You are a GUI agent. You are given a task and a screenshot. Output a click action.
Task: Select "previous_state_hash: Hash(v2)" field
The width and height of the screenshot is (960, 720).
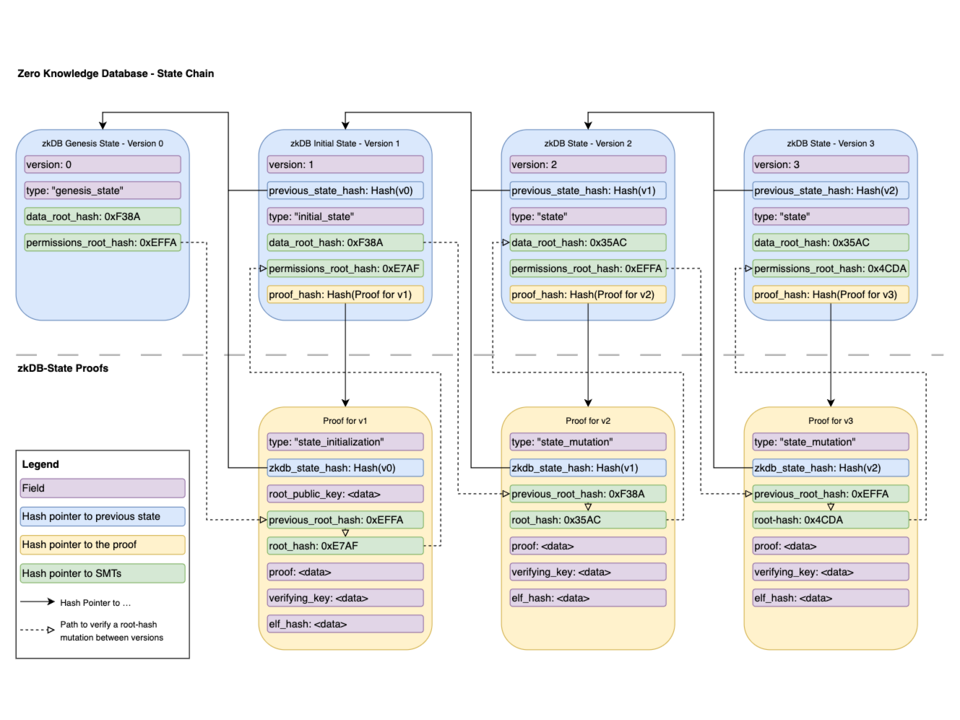pyautogui.click(x=831, y=190)
